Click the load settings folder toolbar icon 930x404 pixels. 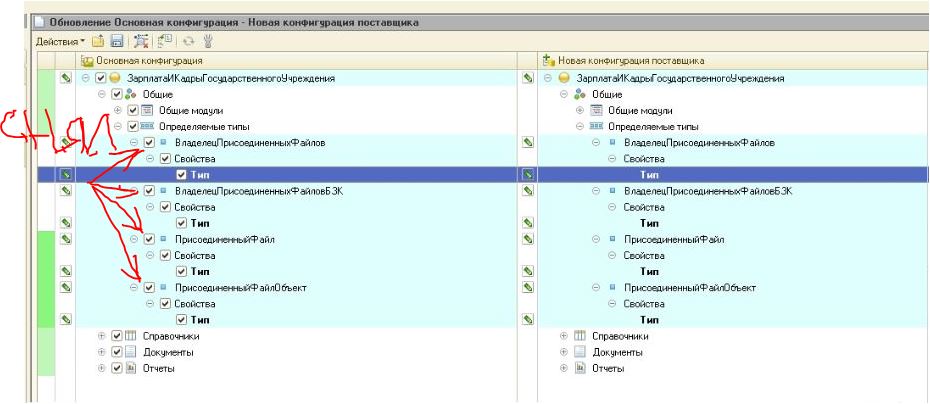coord(98,42)
